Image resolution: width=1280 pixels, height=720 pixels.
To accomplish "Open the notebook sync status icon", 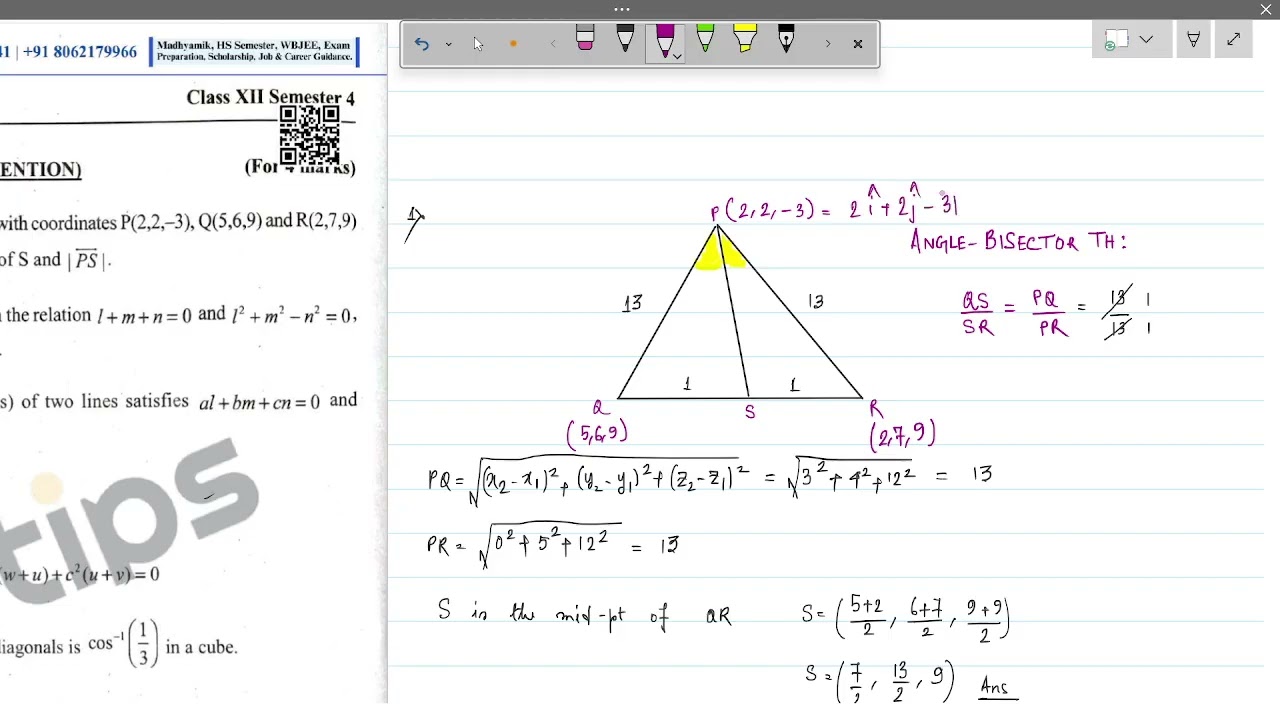I will 1116,40.
